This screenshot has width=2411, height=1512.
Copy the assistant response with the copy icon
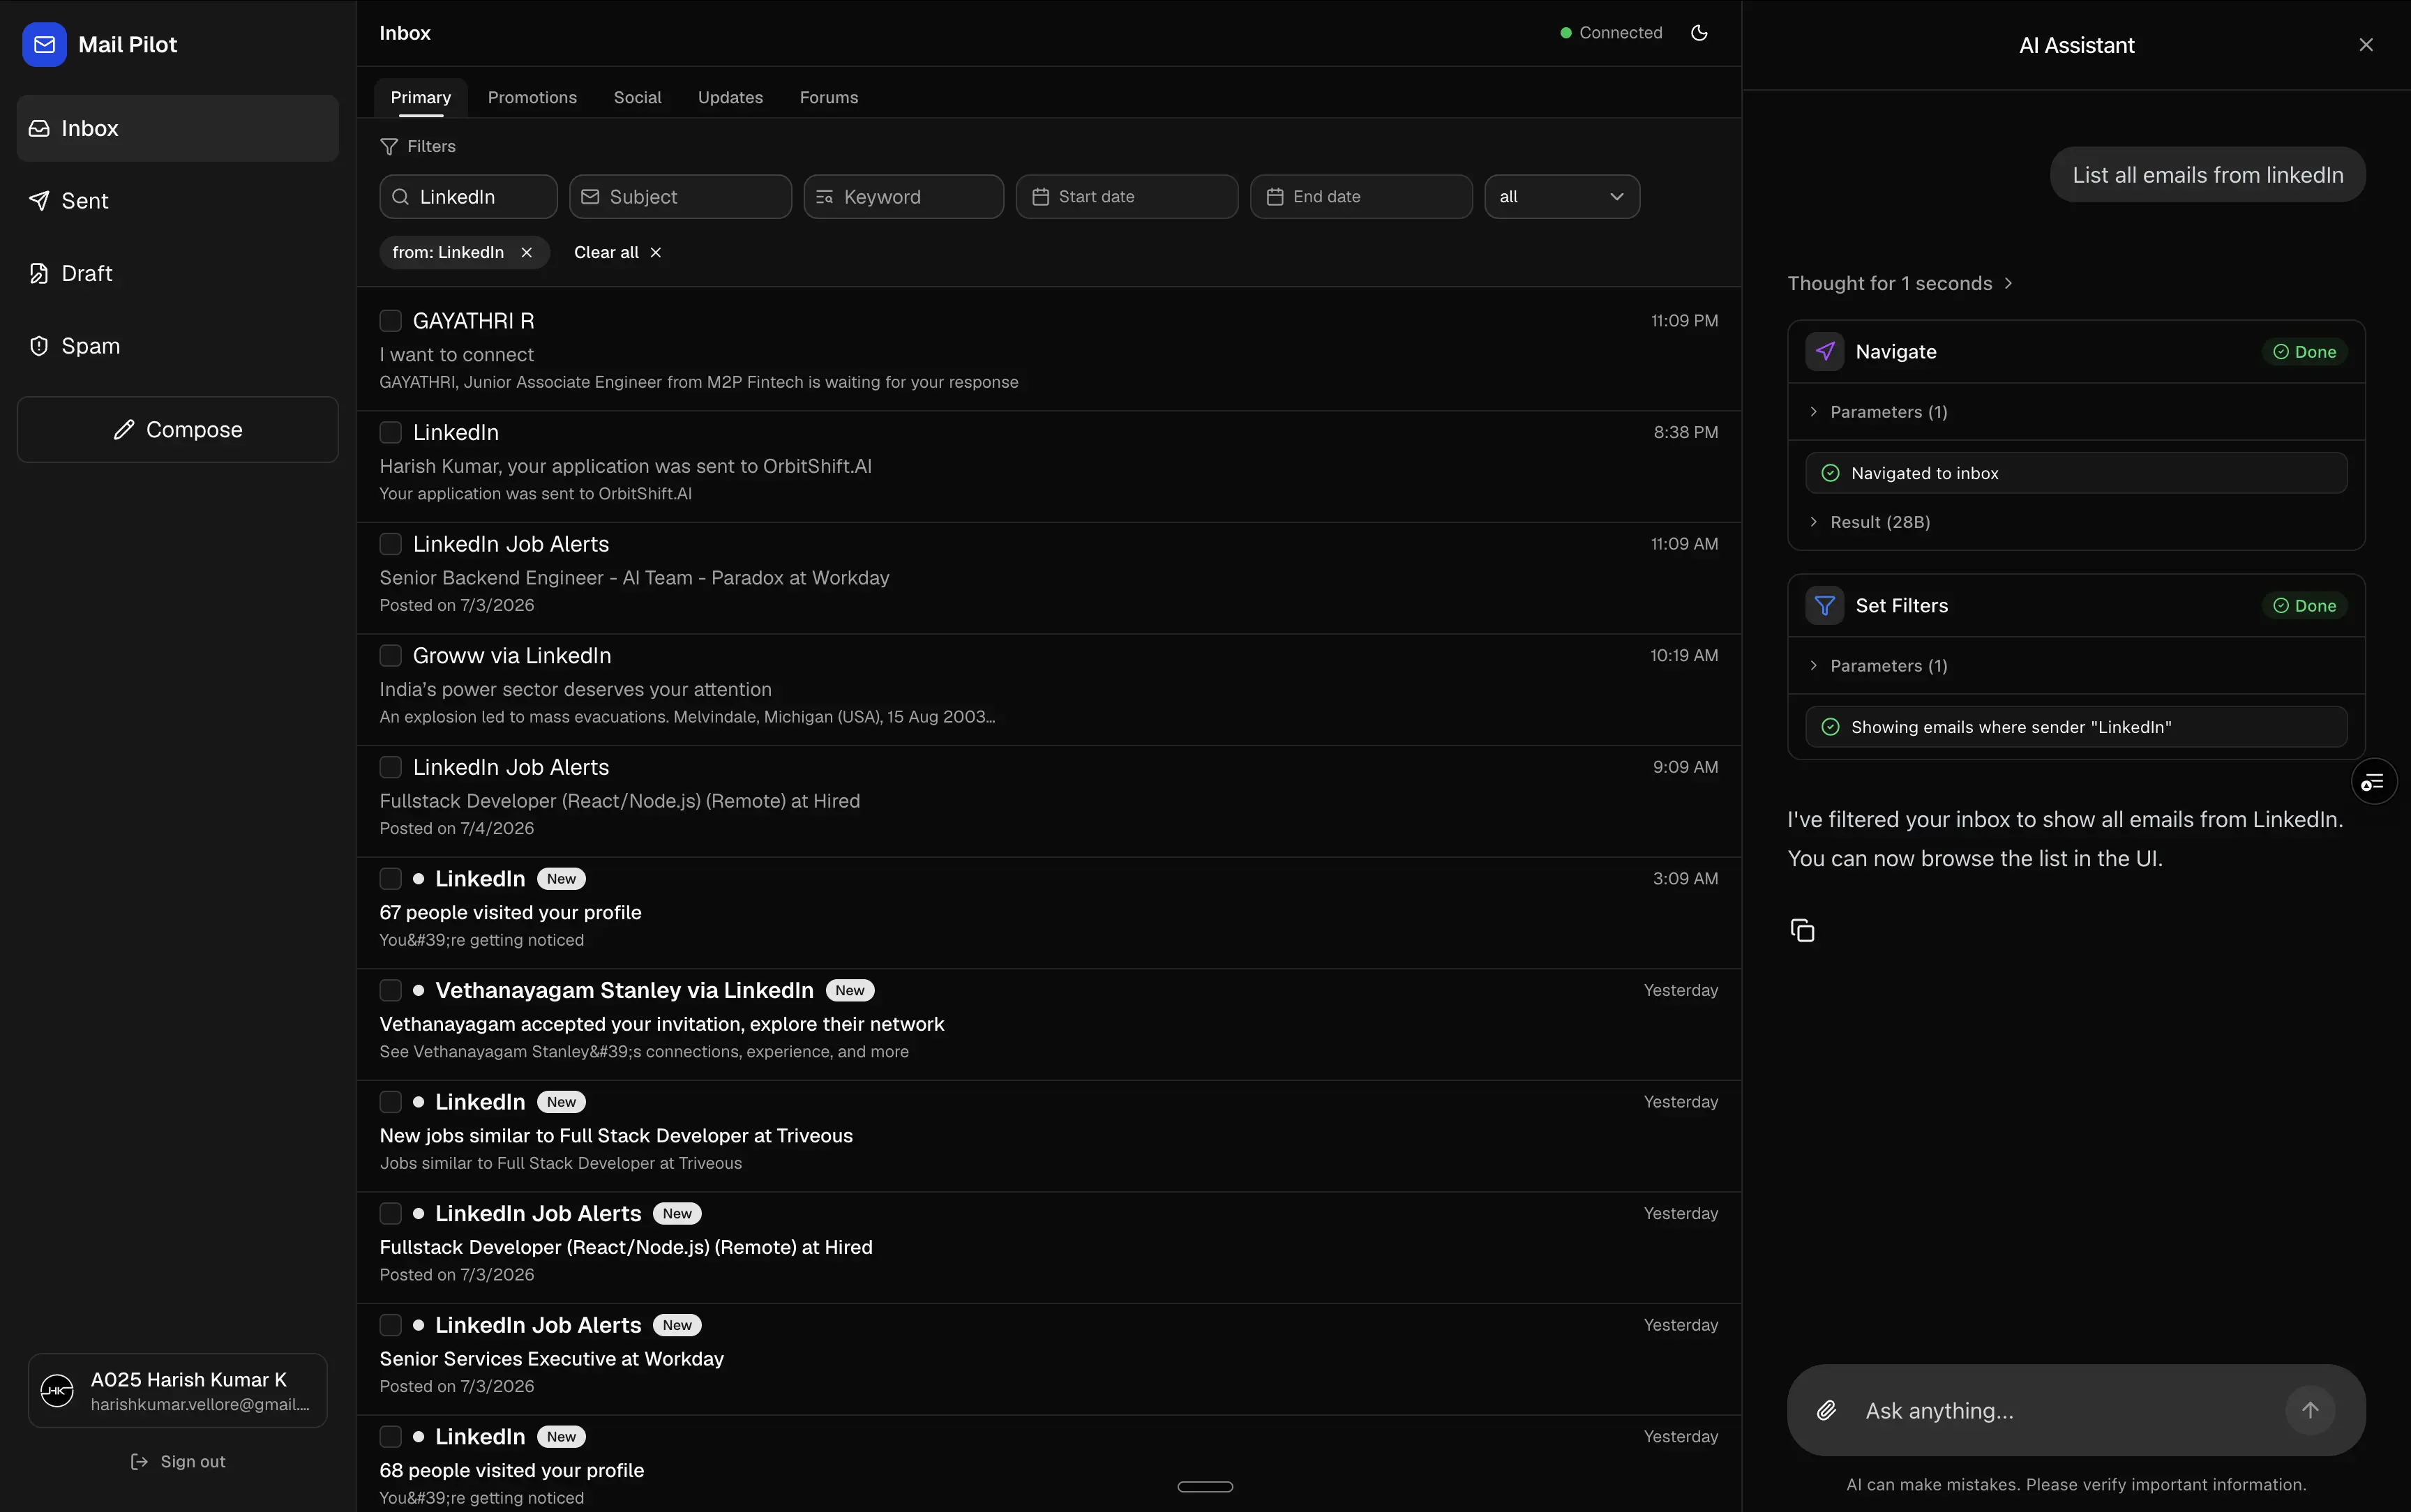[x=1802, y=930]
